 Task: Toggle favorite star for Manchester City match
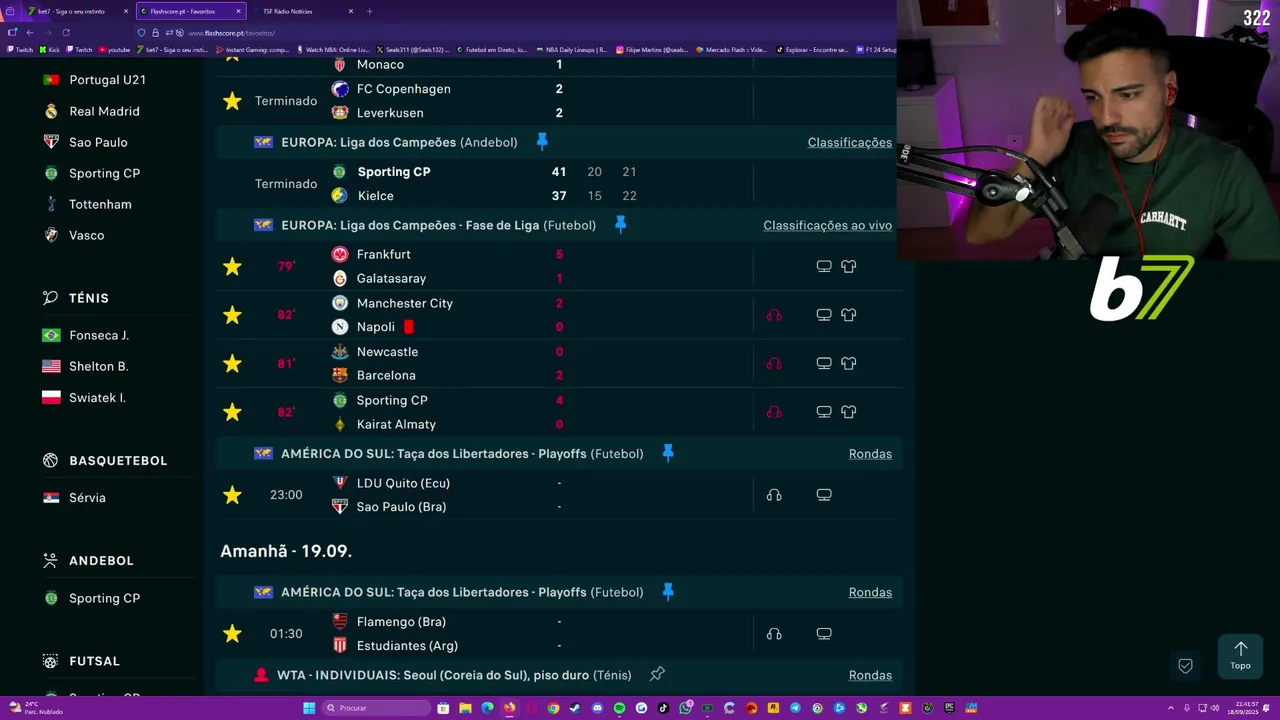point(232,315)
